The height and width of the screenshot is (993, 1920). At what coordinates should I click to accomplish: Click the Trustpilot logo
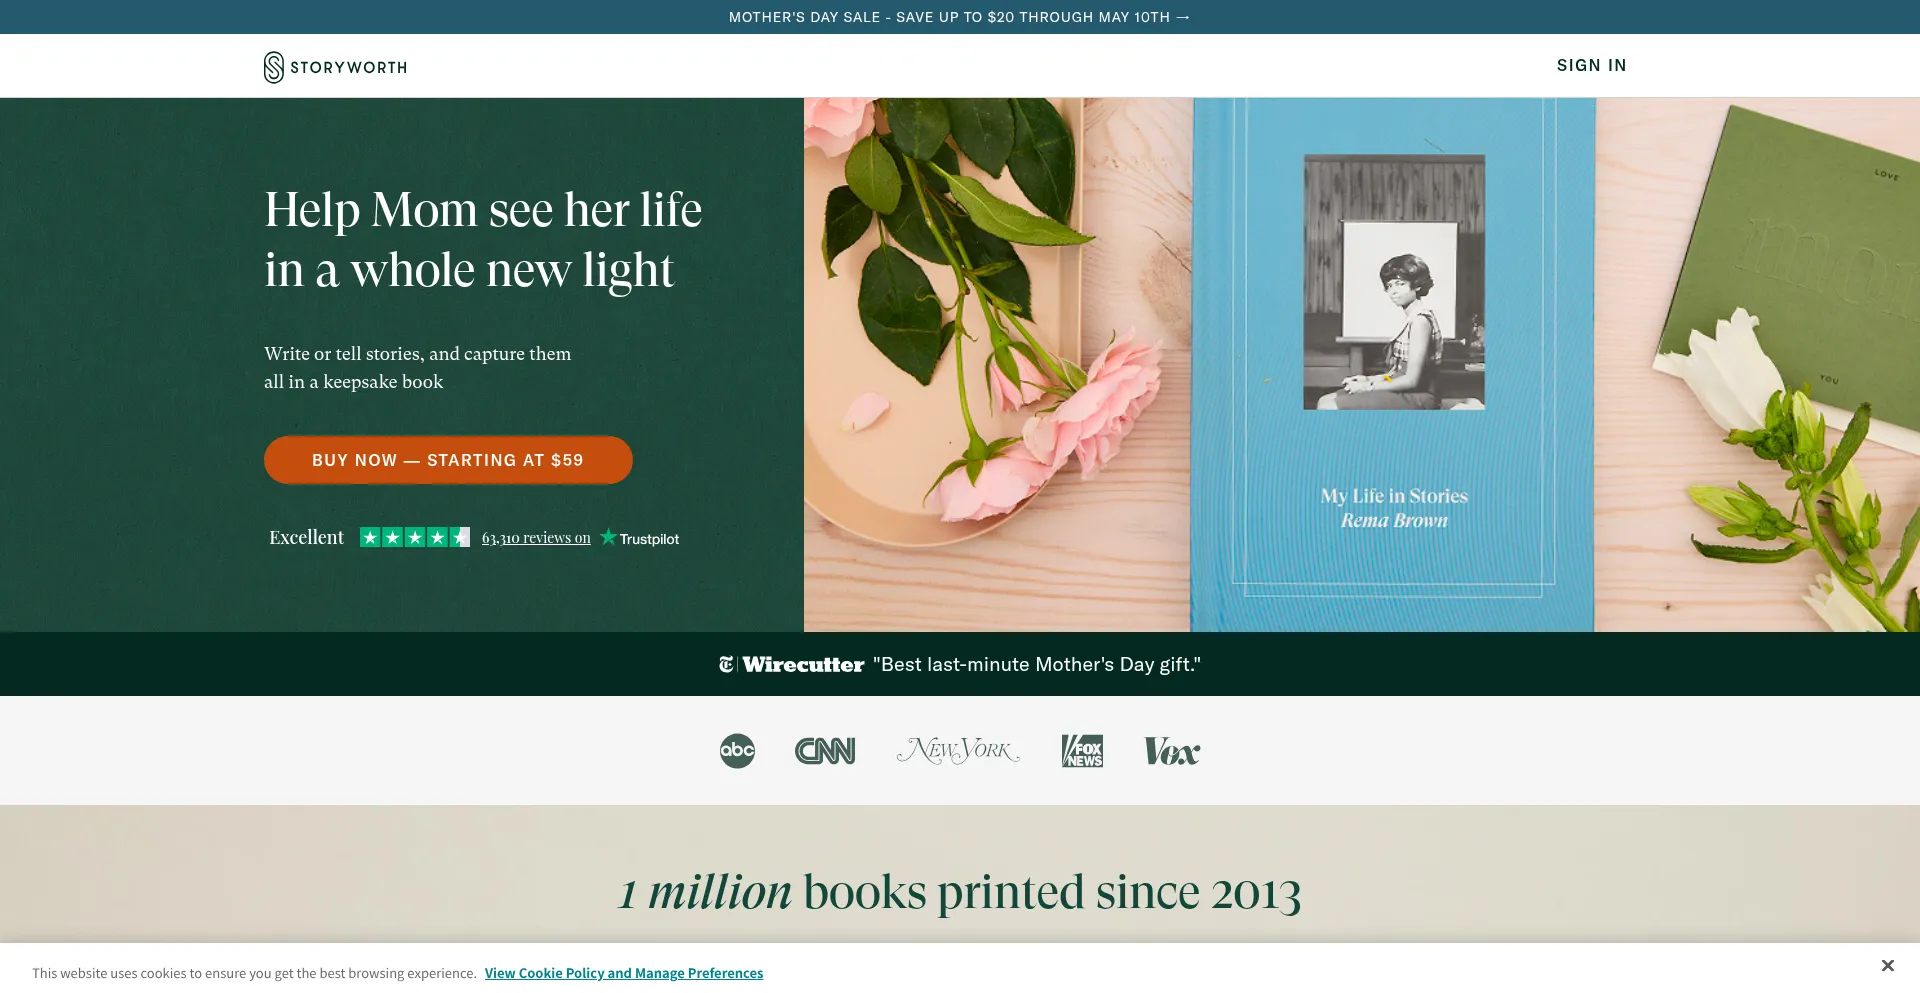pos(639,538)
